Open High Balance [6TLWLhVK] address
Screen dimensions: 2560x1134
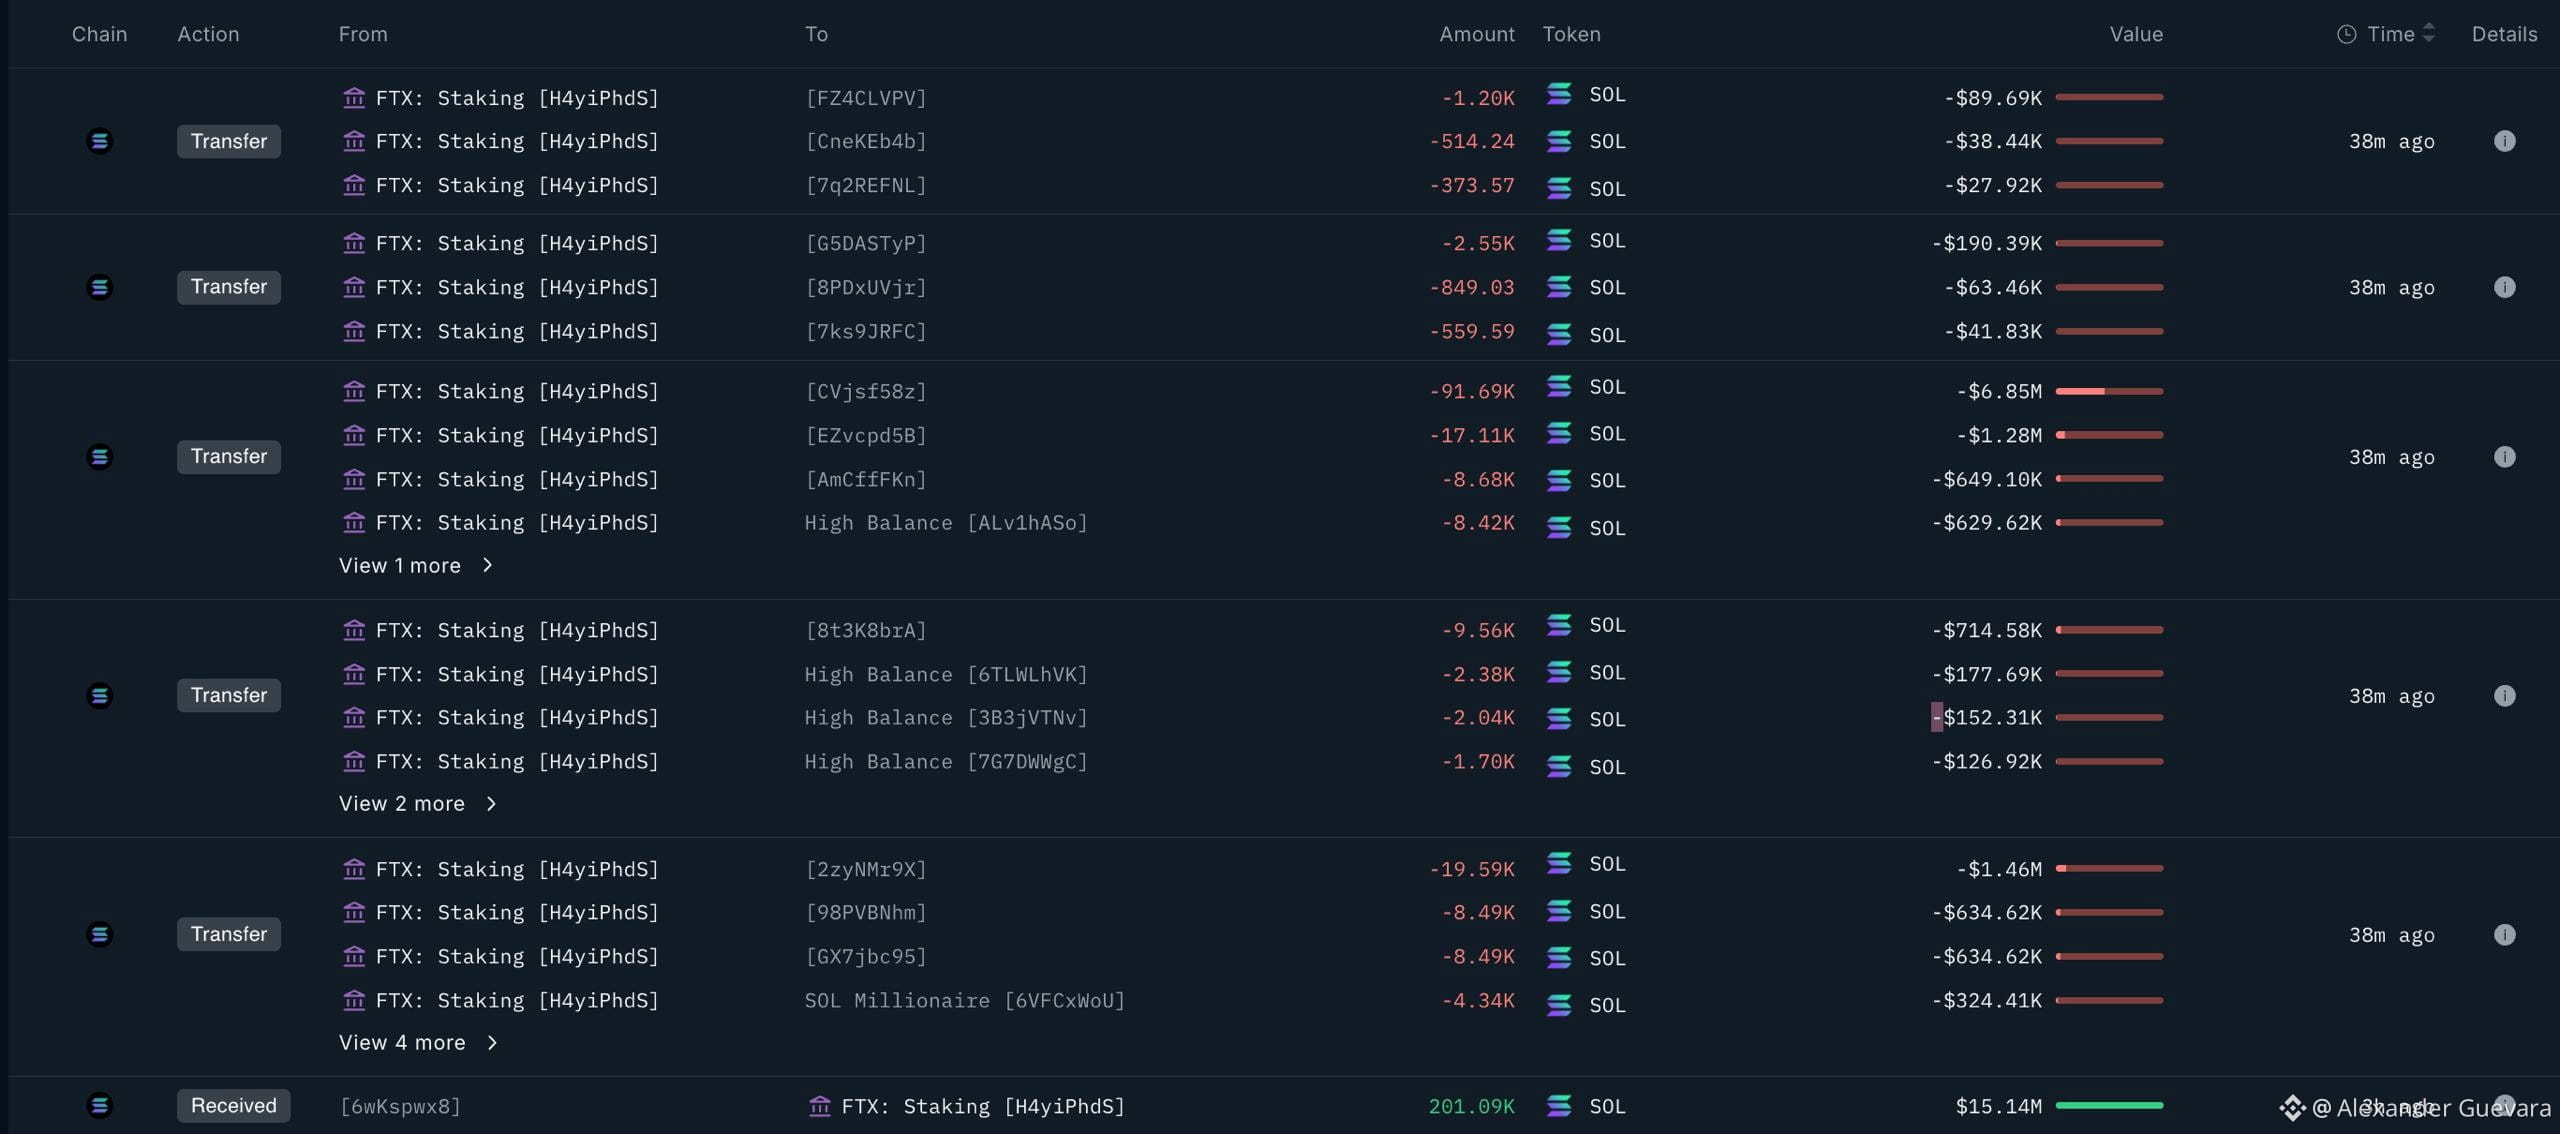point(946,674)
